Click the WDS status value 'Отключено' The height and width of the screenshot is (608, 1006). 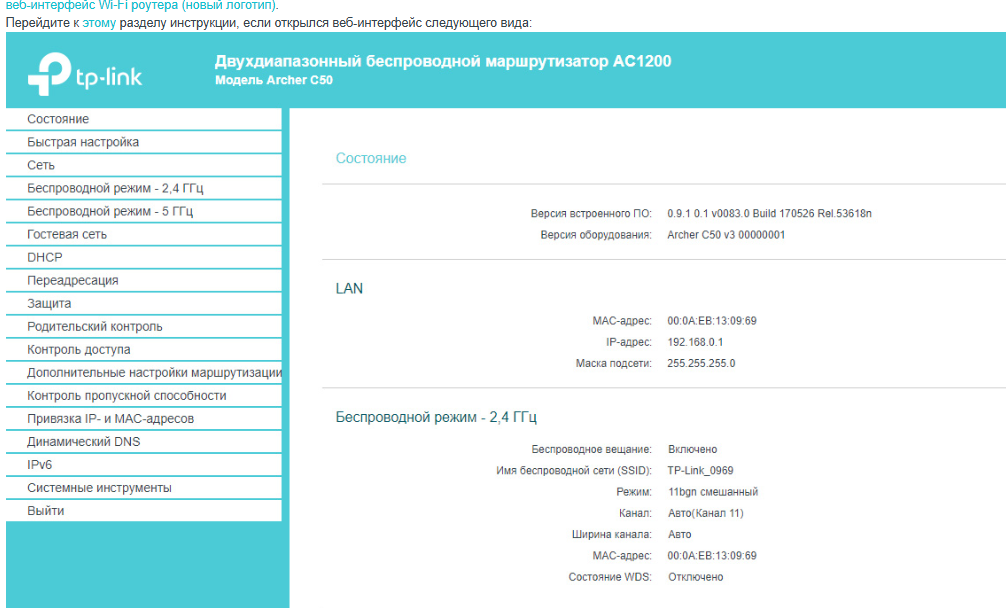pos(695,577)
